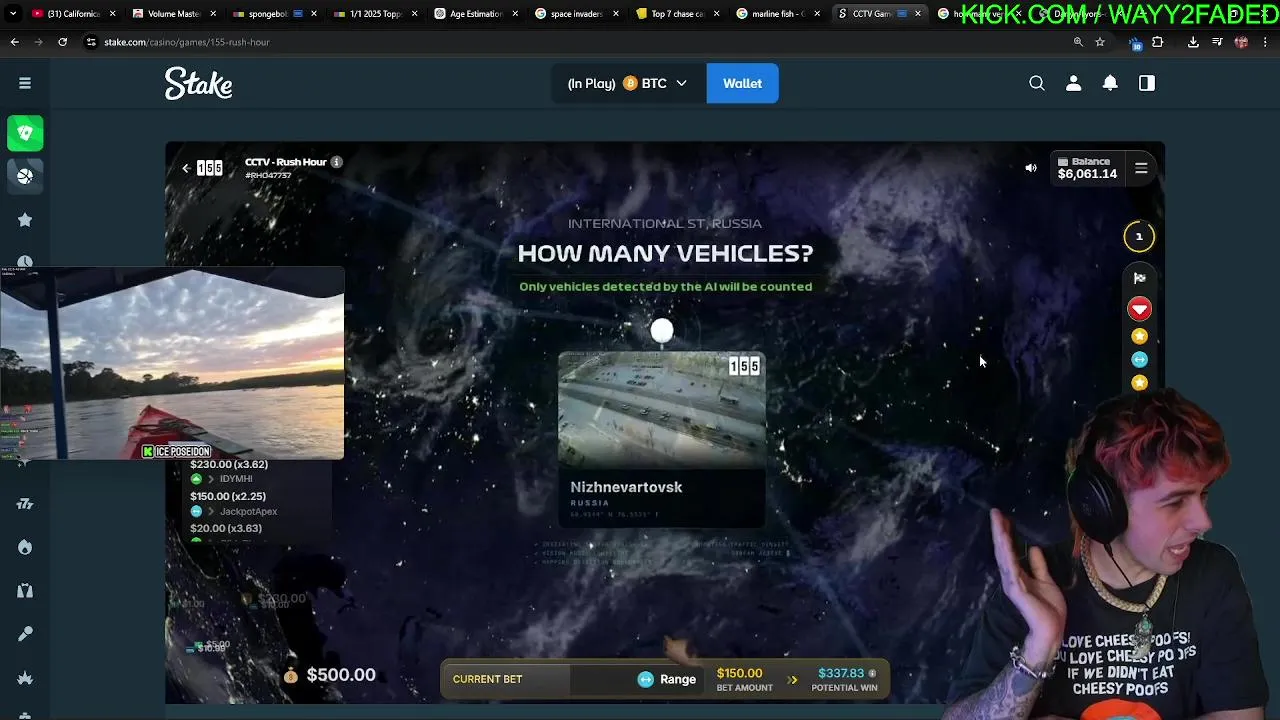Click the browser back arrow
The height and width of the screenshot is (720, 1280).
[x=14, y=42]
